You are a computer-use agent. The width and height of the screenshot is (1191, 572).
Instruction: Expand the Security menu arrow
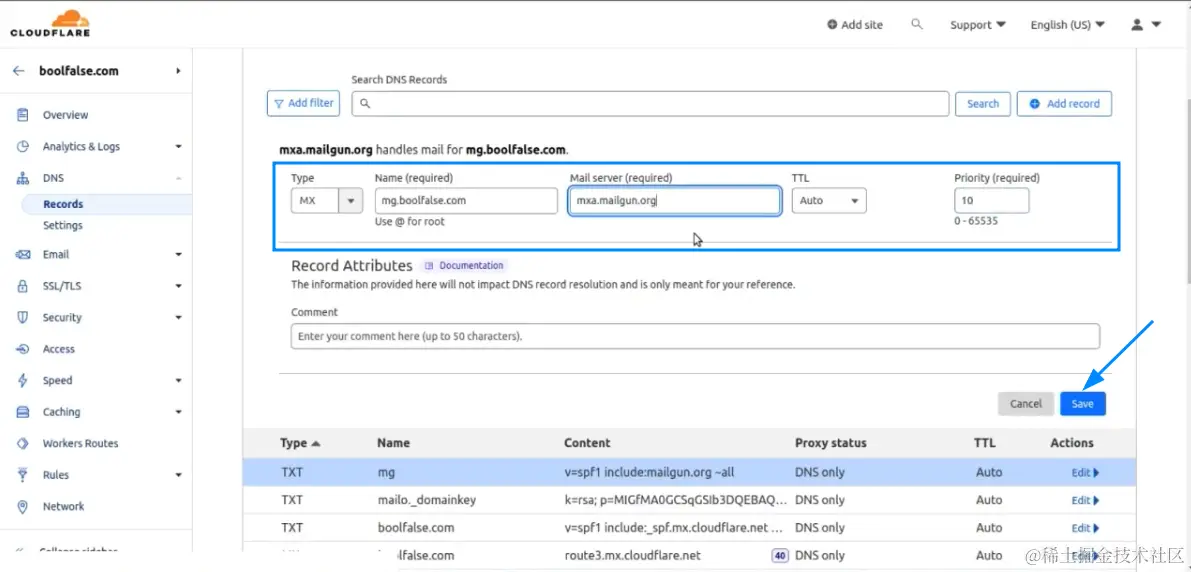coord(178,318)
